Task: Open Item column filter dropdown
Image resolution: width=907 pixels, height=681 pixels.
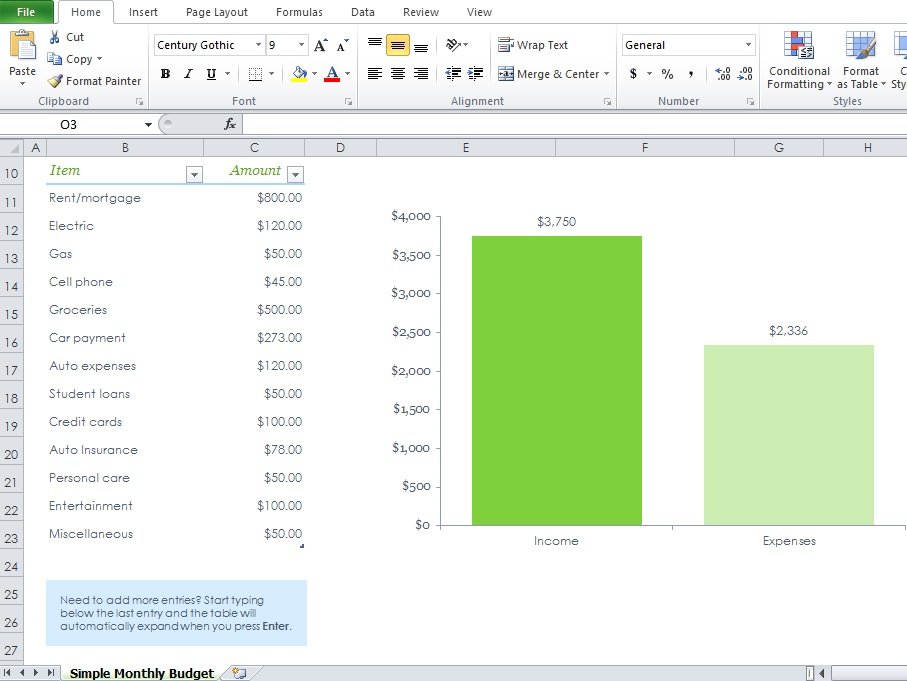Action: [194, 174]
